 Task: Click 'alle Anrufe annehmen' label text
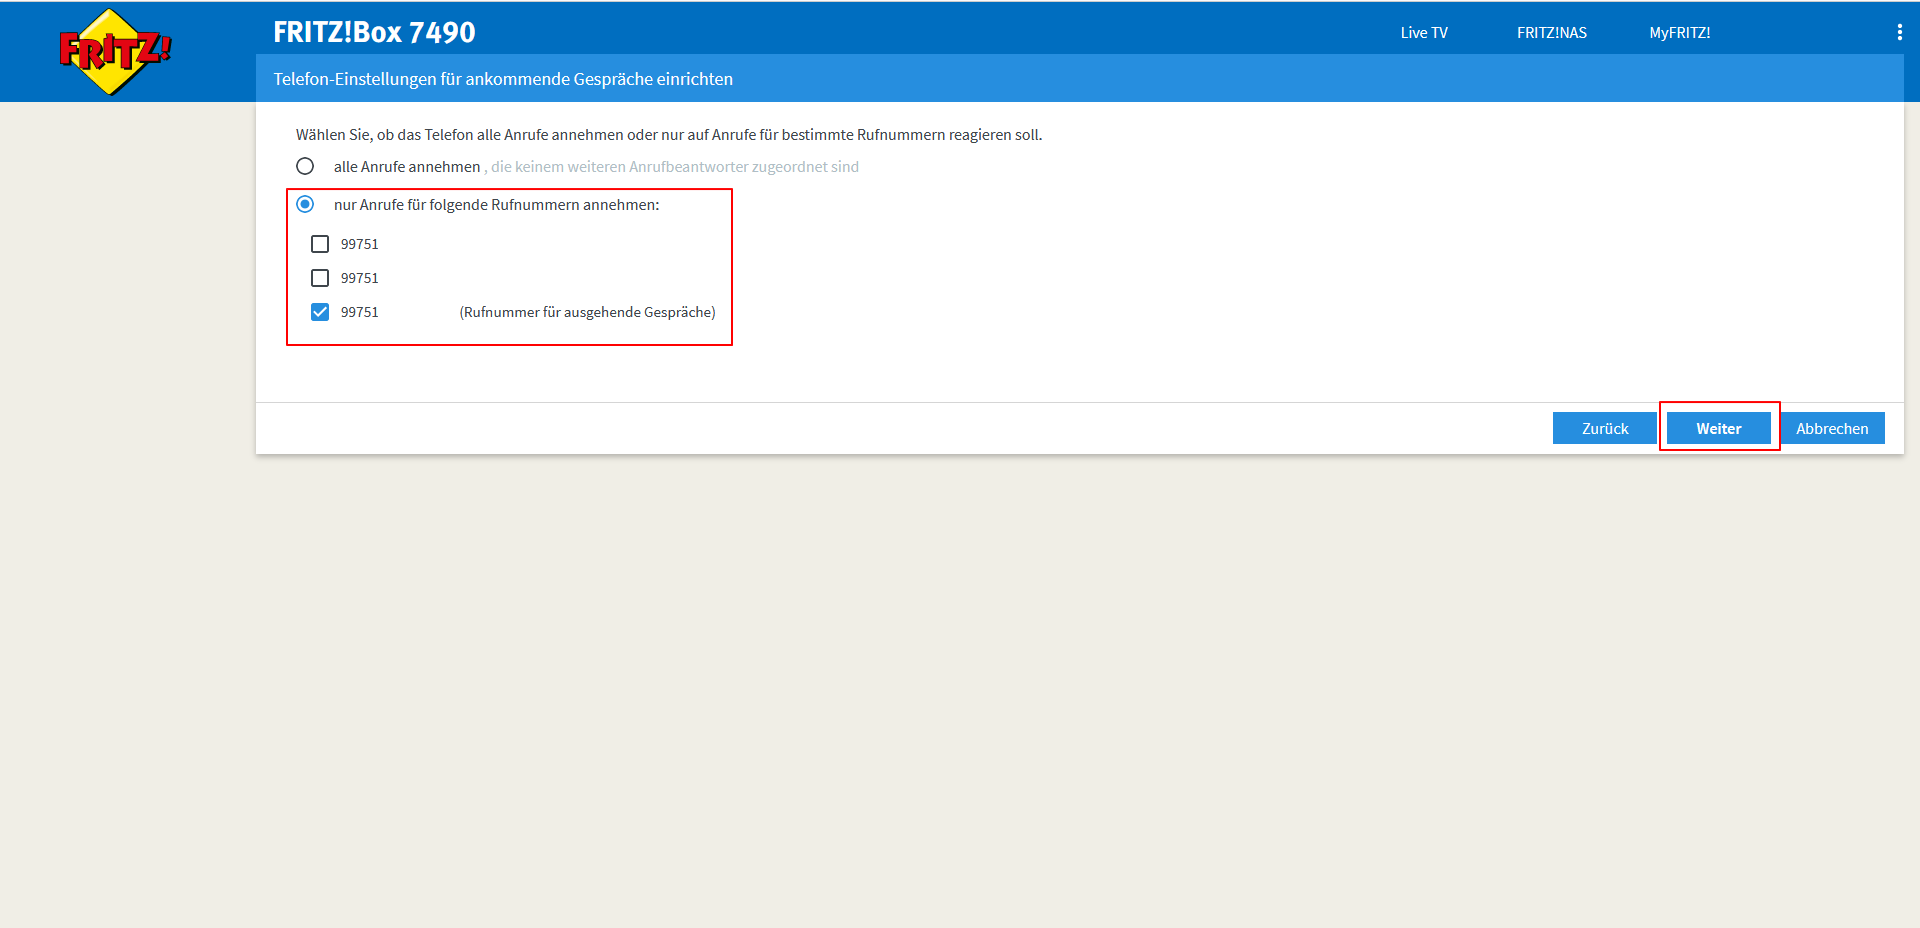pyautogui.click(x=407, y=167)
